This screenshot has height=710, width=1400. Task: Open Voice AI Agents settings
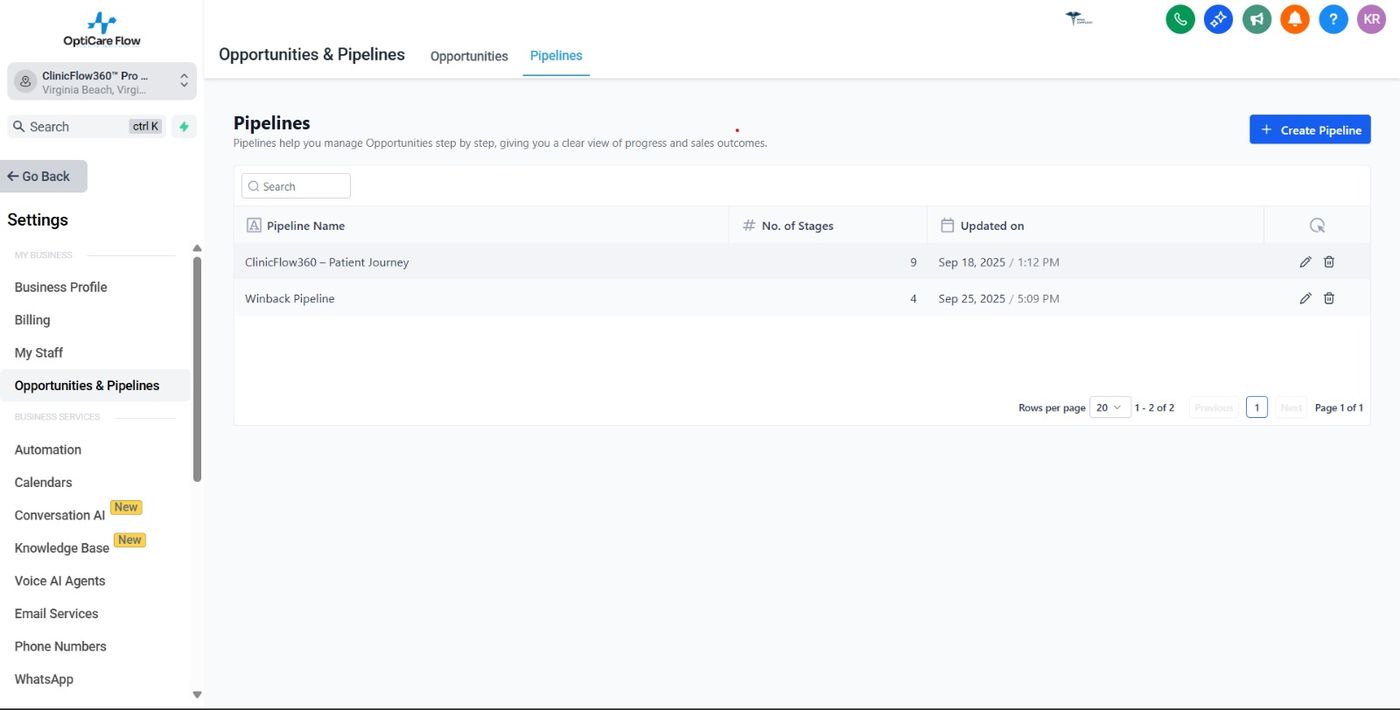click(60, 581)
